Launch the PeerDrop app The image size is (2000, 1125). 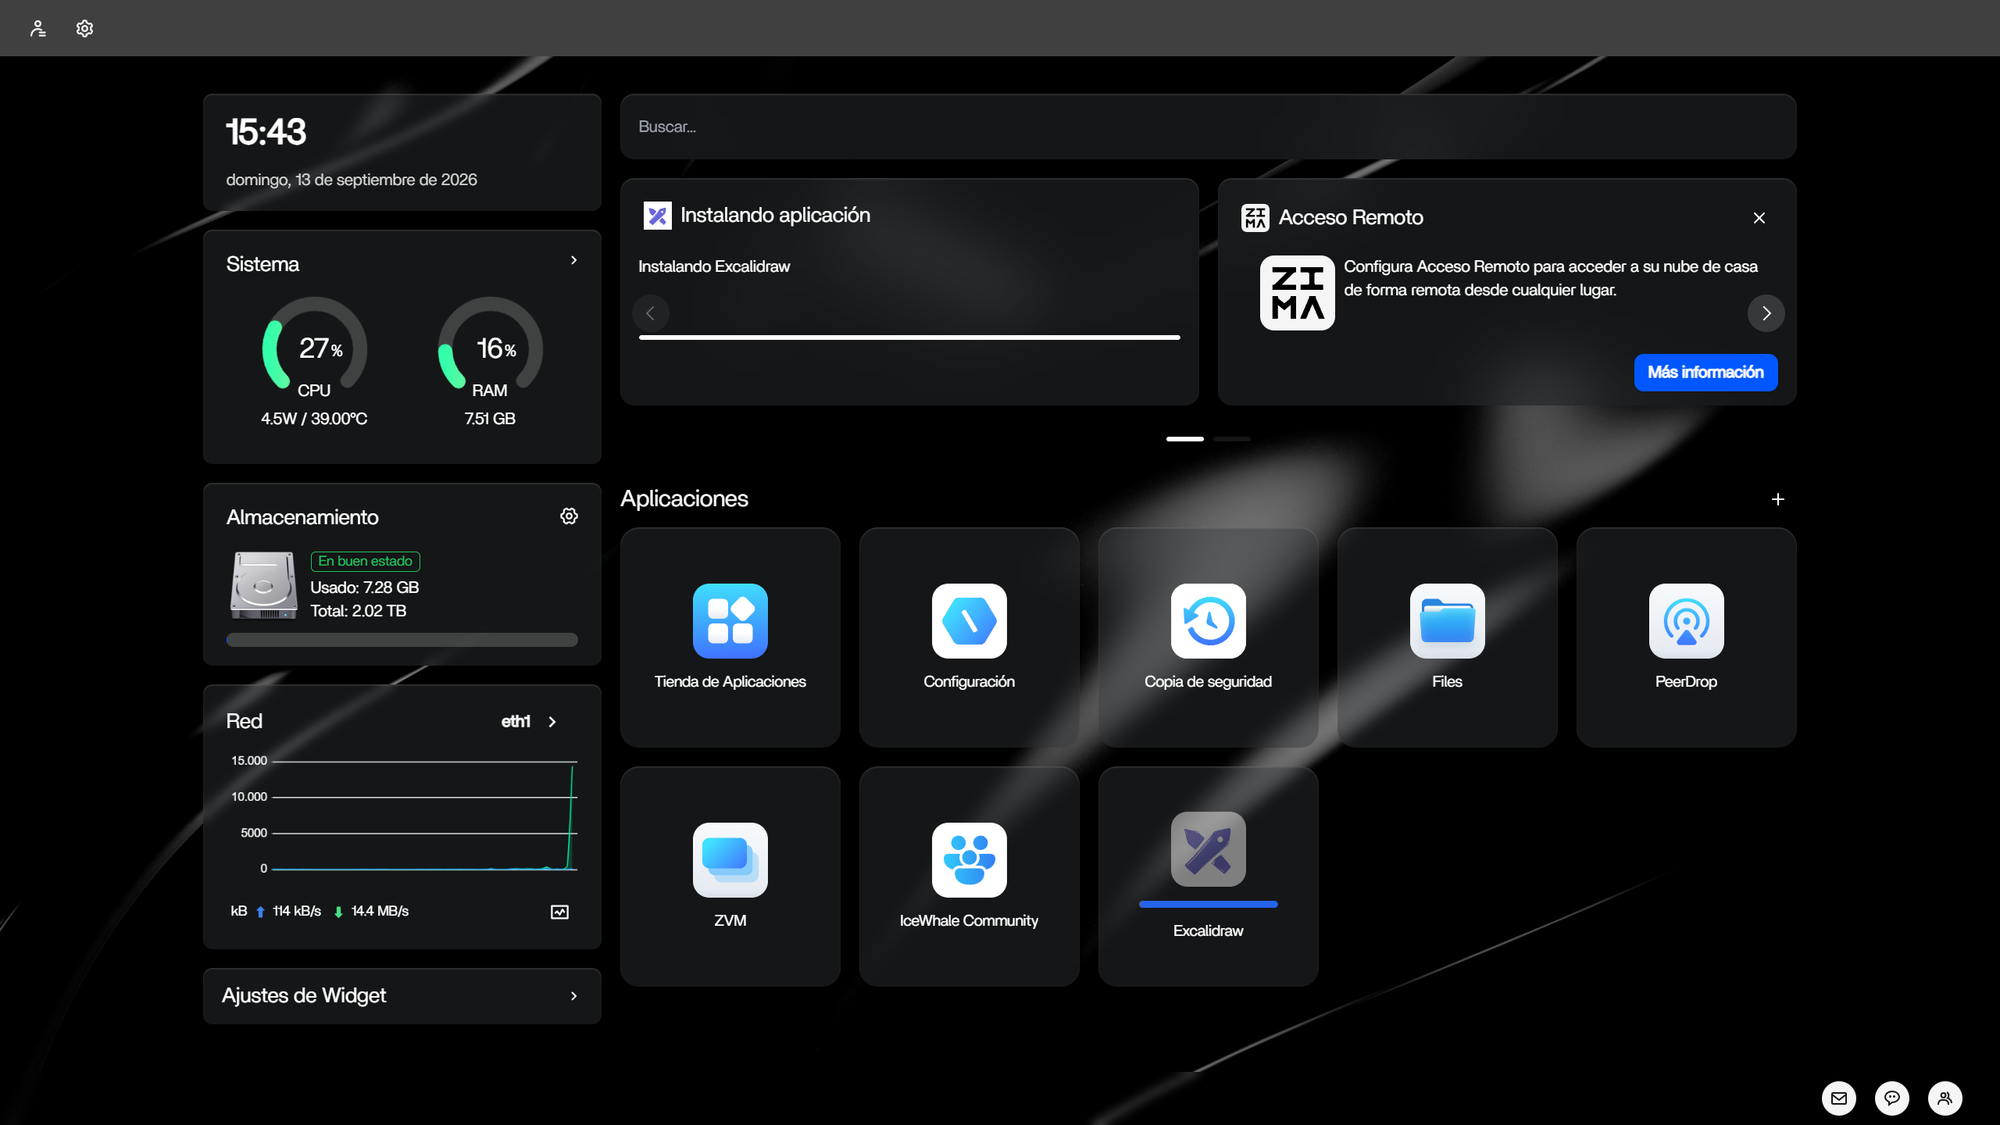pyautogui.click(x=1686, y=637)
